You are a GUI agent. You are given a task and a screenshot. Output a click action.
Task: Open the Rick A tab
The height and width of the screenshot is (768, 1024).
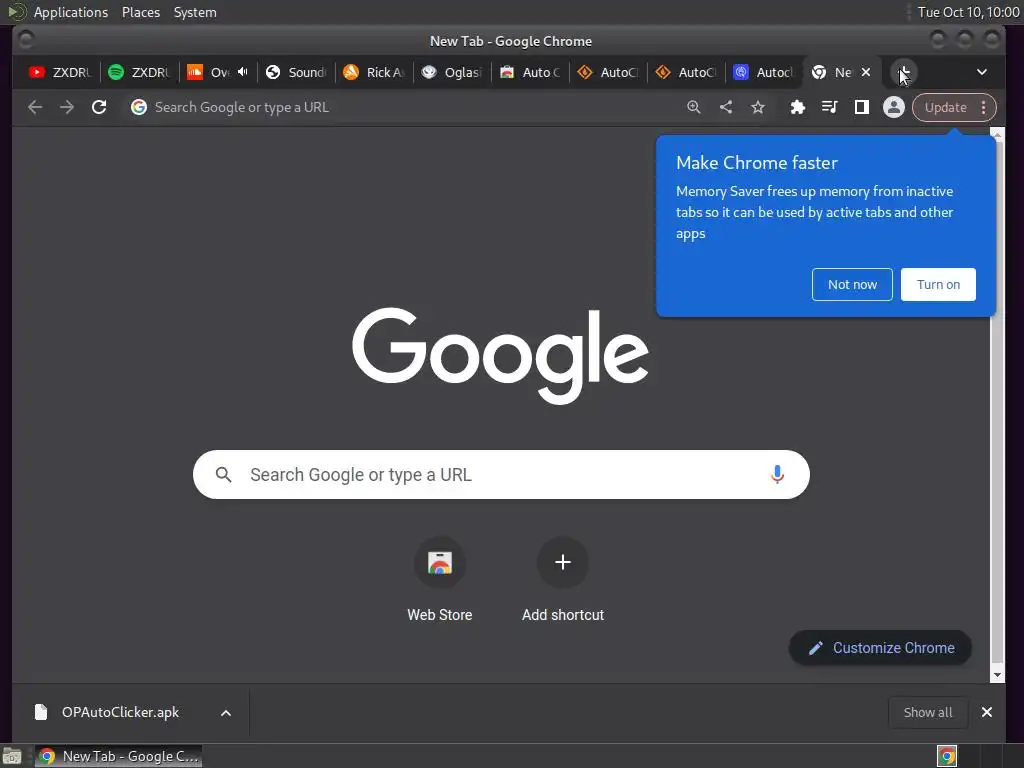click(x=374, y=72)
